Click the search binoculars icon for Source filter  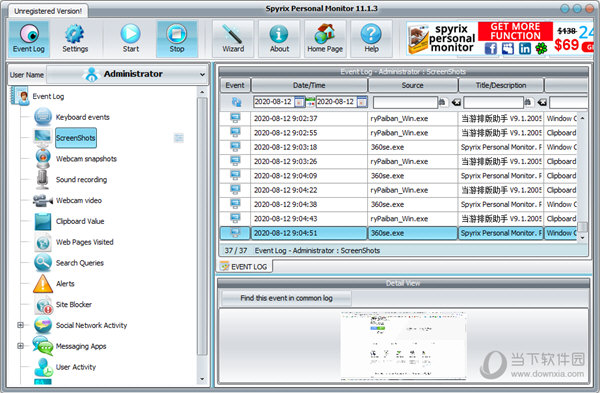click(442, 102)
